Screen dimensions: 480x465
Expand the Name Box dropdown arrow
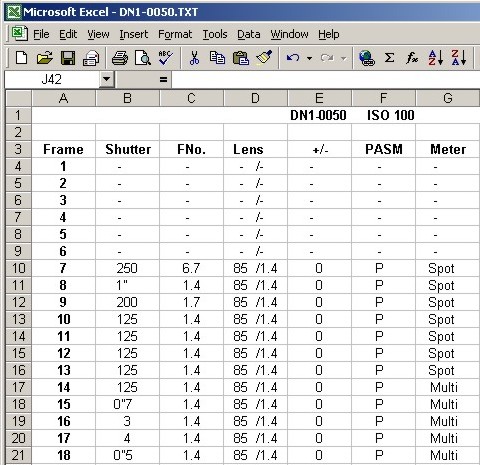tap(107, 79)
